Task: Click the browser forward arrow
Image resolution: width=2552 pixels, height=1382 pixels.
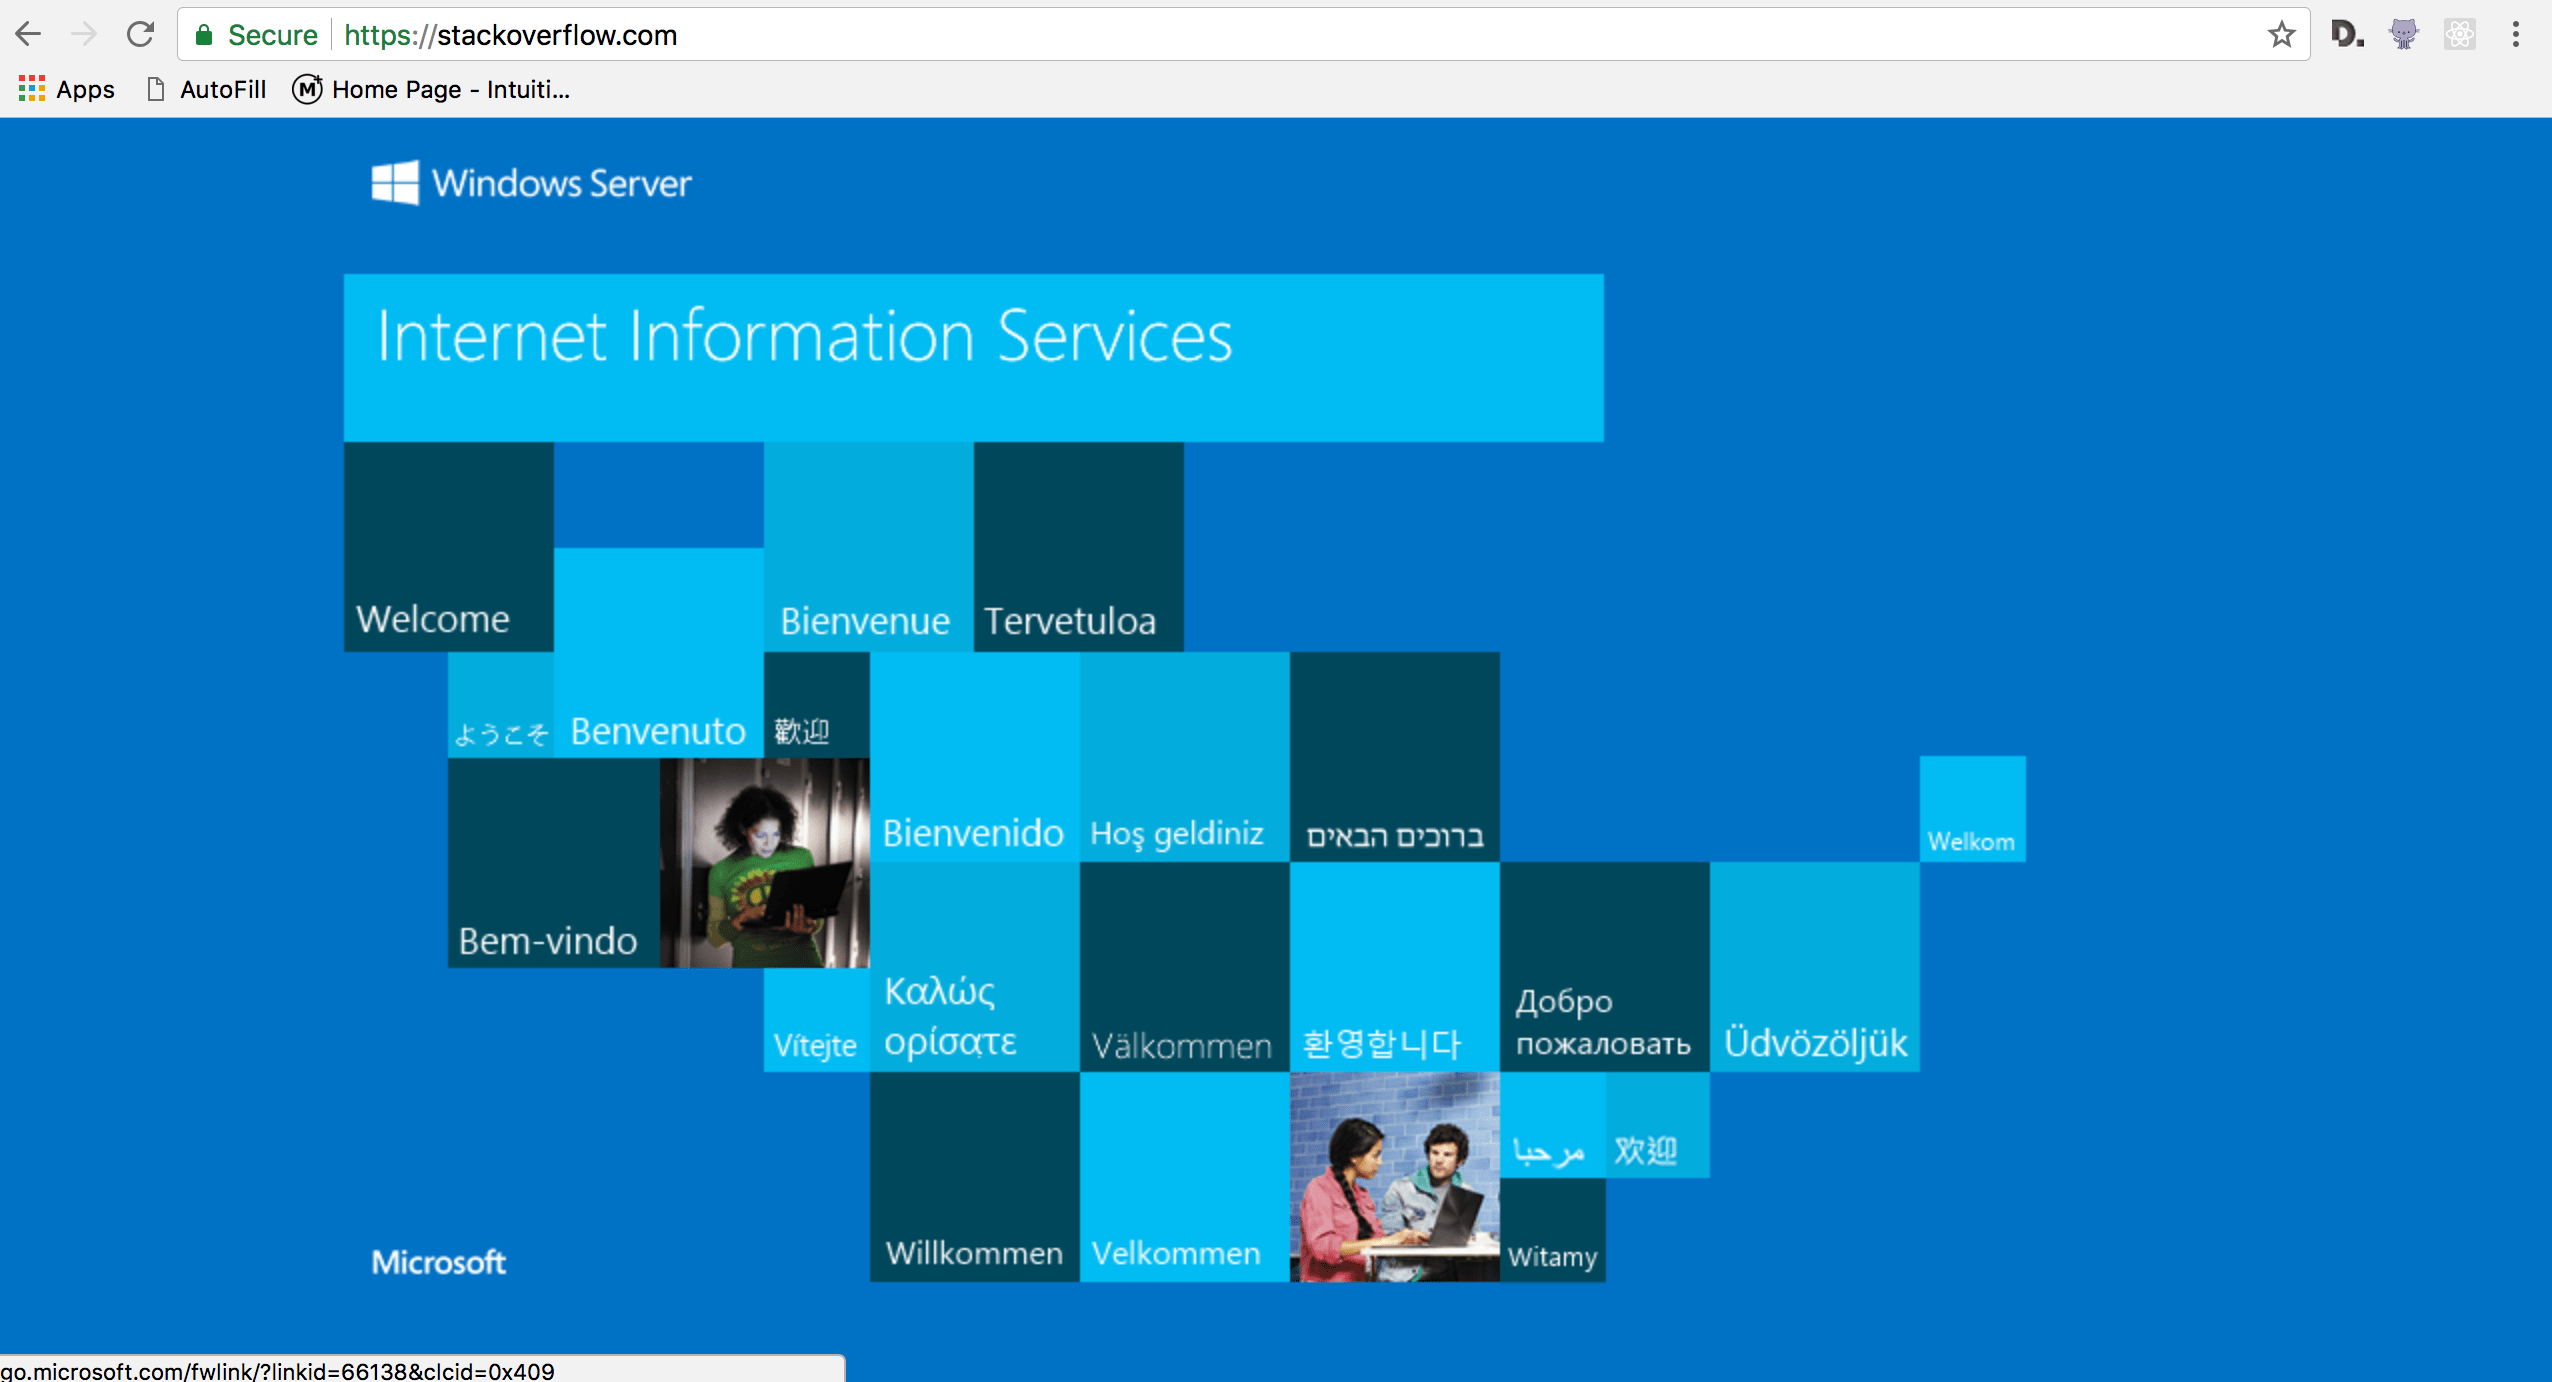Action: pyautogui.click(x=84, y=34)
